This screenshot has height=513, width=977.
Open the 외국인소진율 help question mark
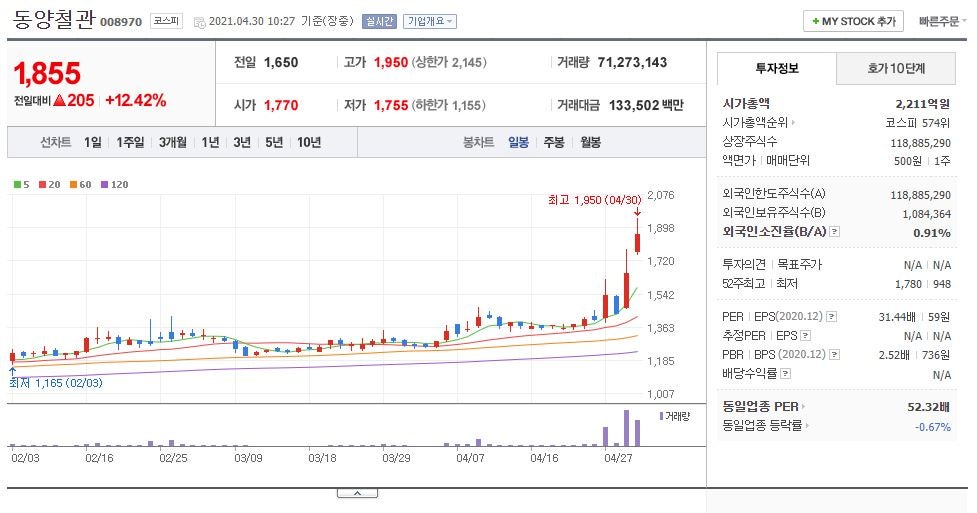(834, 232)
